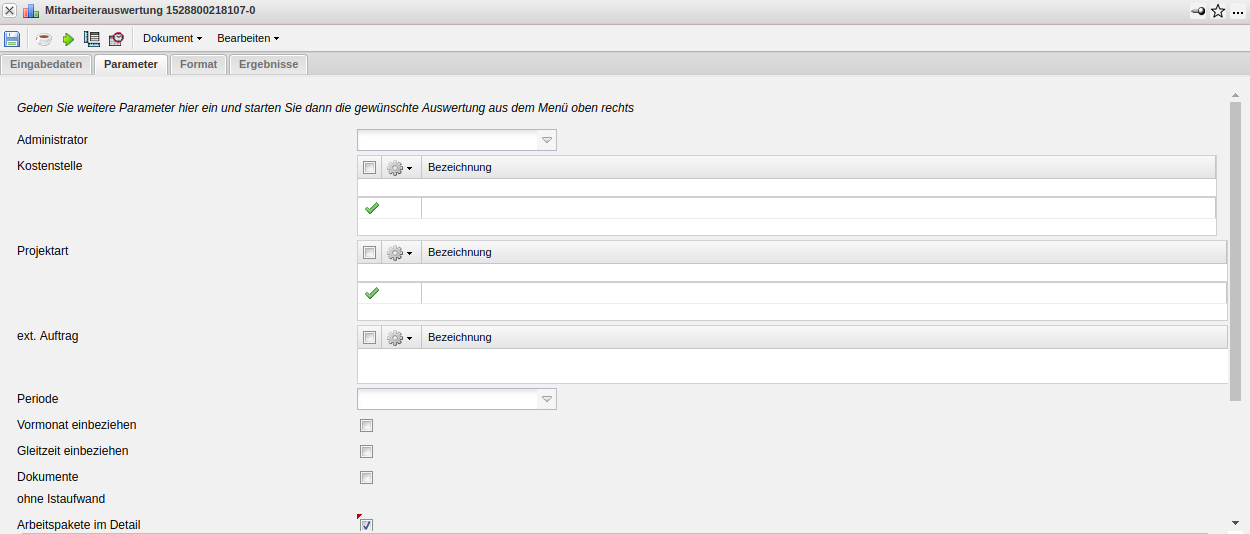
Task: Switch to the Ergebnisse tab
Action: [x=268, y=64]
